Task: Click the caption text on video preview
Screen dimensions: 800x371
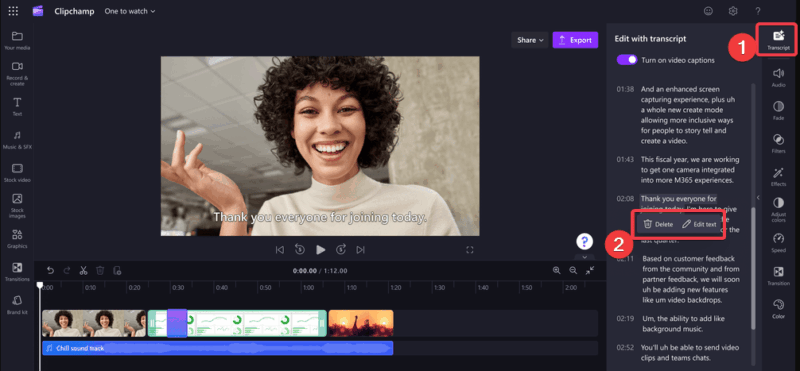Action: tap(320, 217)
